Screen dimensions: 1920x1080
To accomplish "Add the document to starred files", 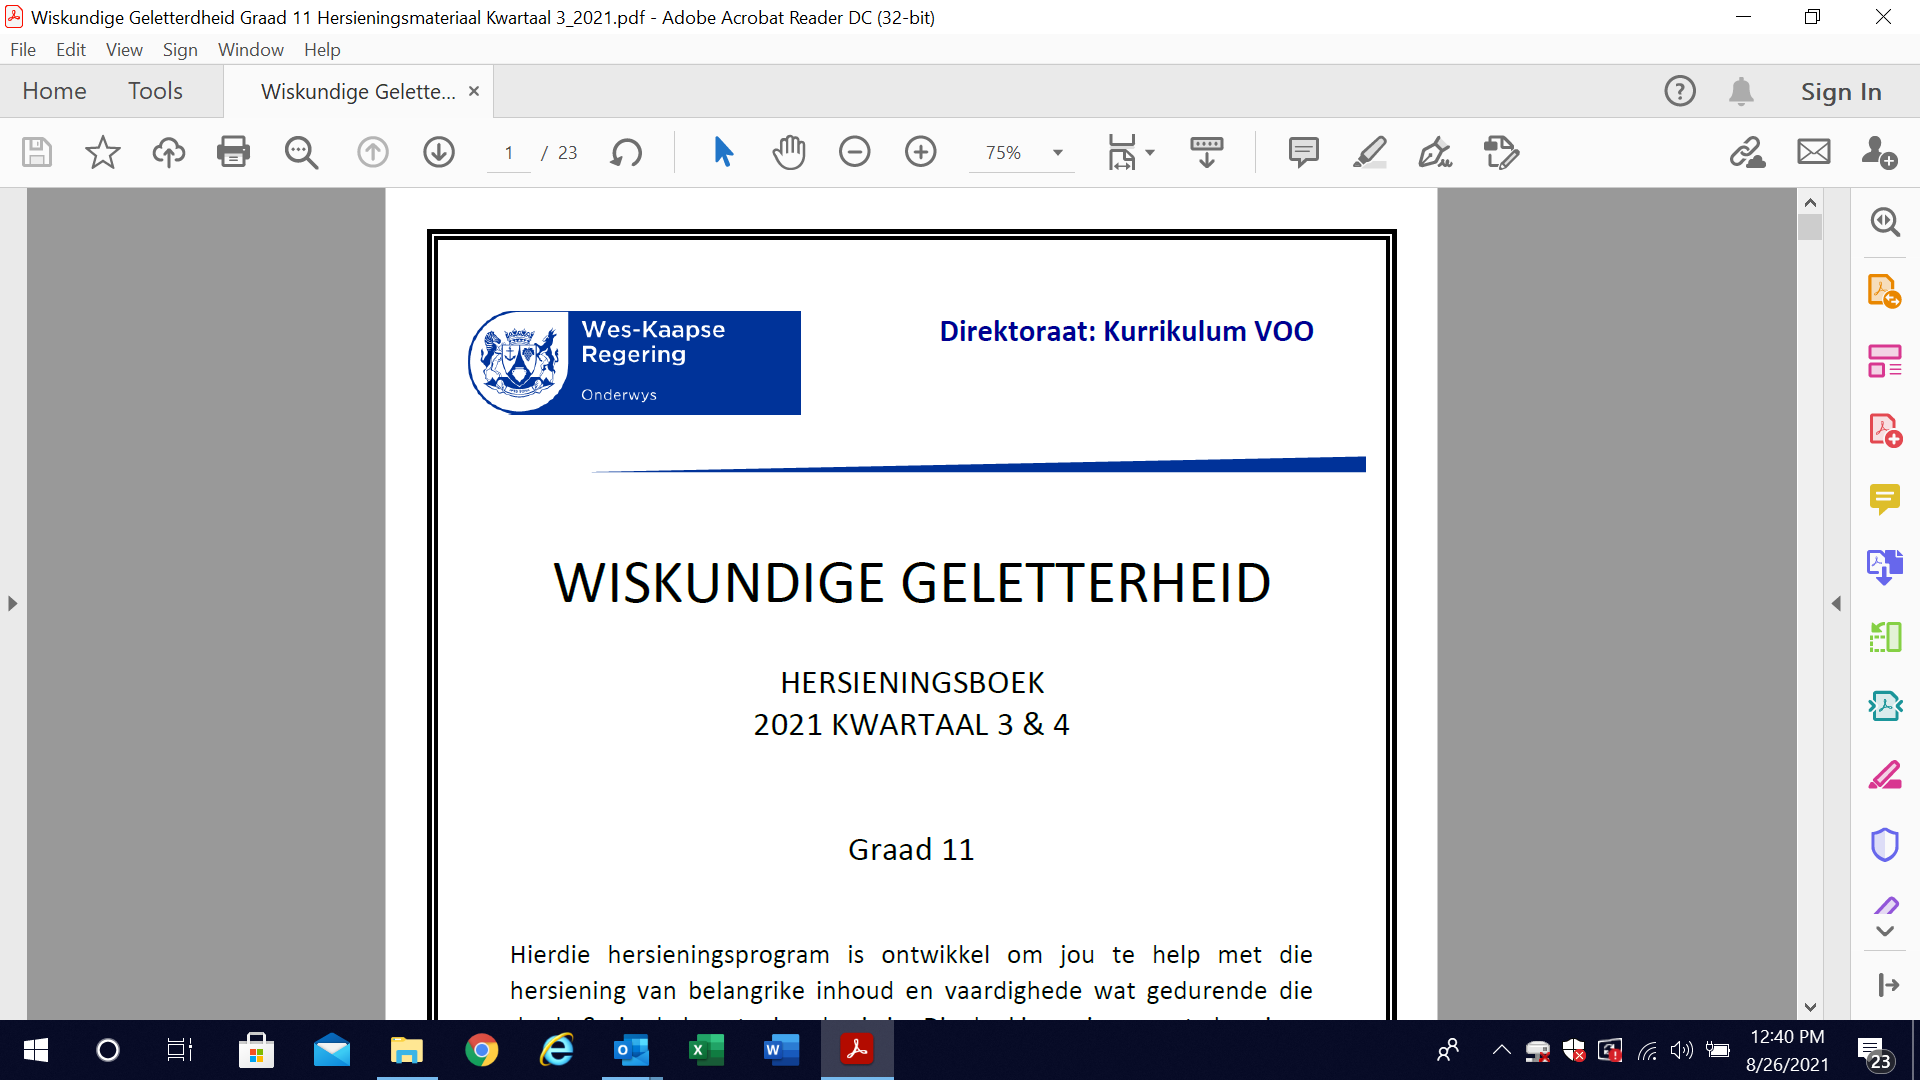I will coord(102,152).
